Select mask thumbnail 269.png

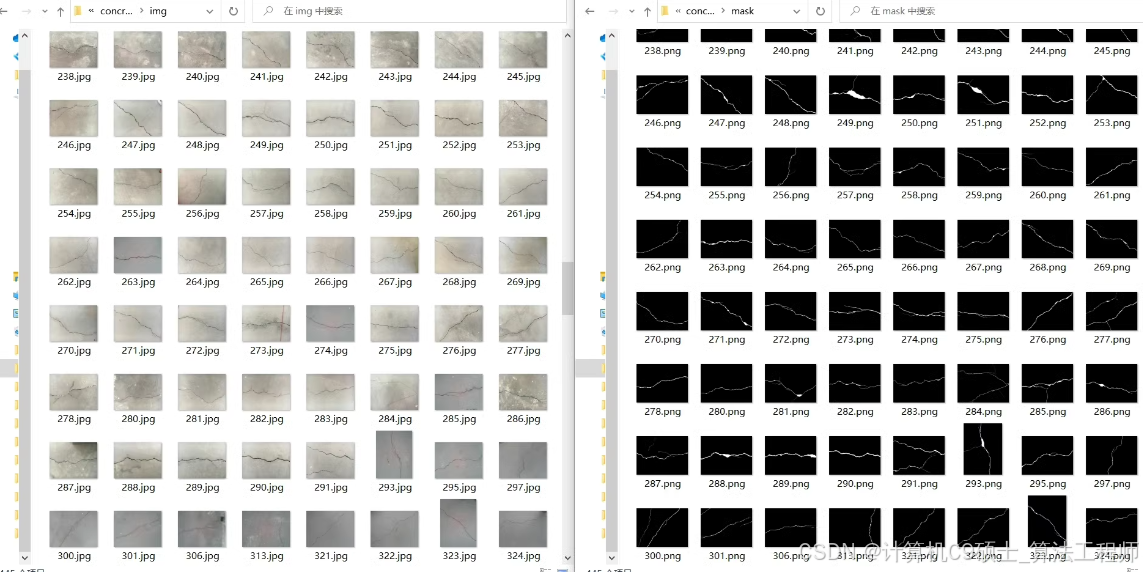(1112, 239)
